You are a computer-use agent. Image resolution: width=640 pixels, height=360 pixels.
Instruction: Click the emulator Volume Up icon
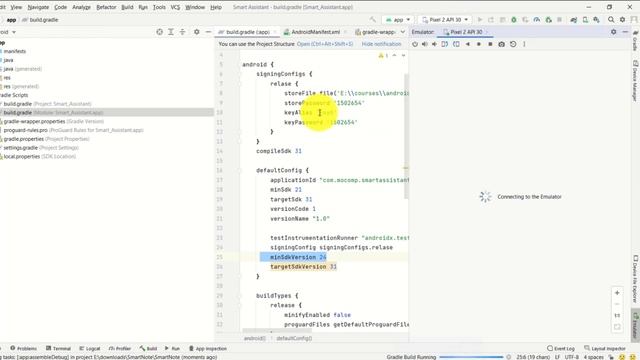click(424, 44)
